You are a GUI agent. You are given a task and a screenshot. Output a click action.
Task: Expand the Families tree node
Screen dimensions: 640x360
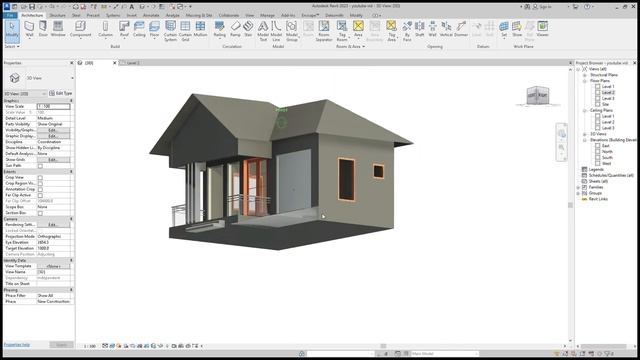[x=578, y=187]
